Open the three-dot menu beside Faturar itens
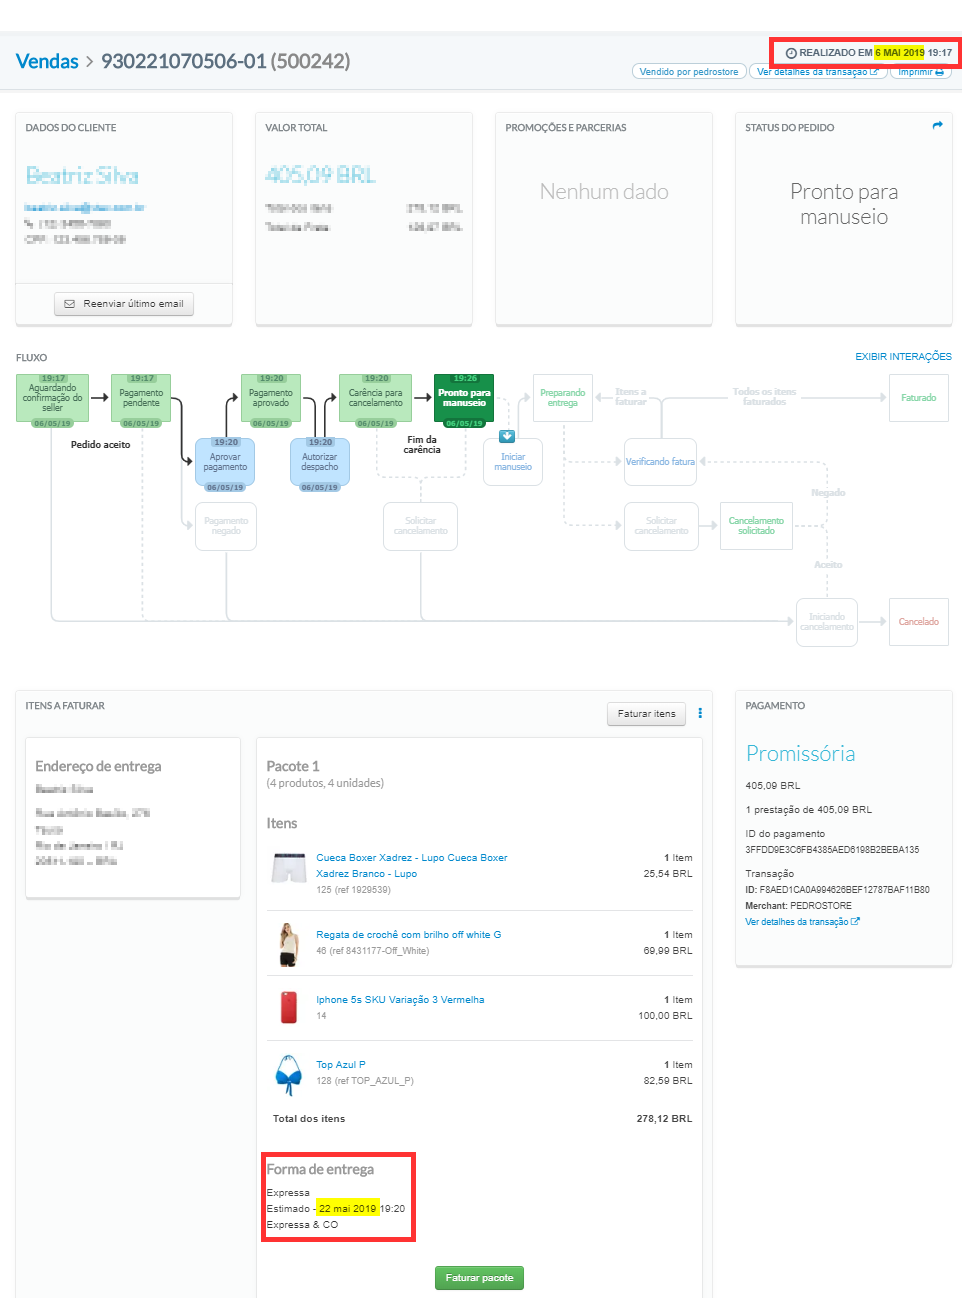The image size is (962, 1298). (700, 713)
